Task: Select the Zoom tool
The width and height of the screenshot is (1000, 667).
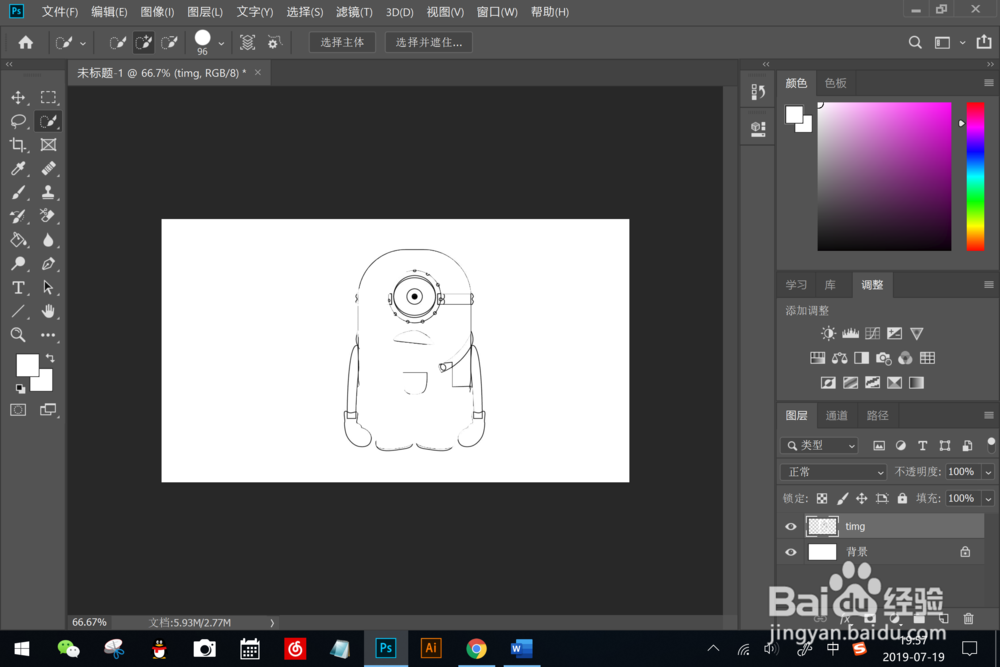Action: point(18,335)
